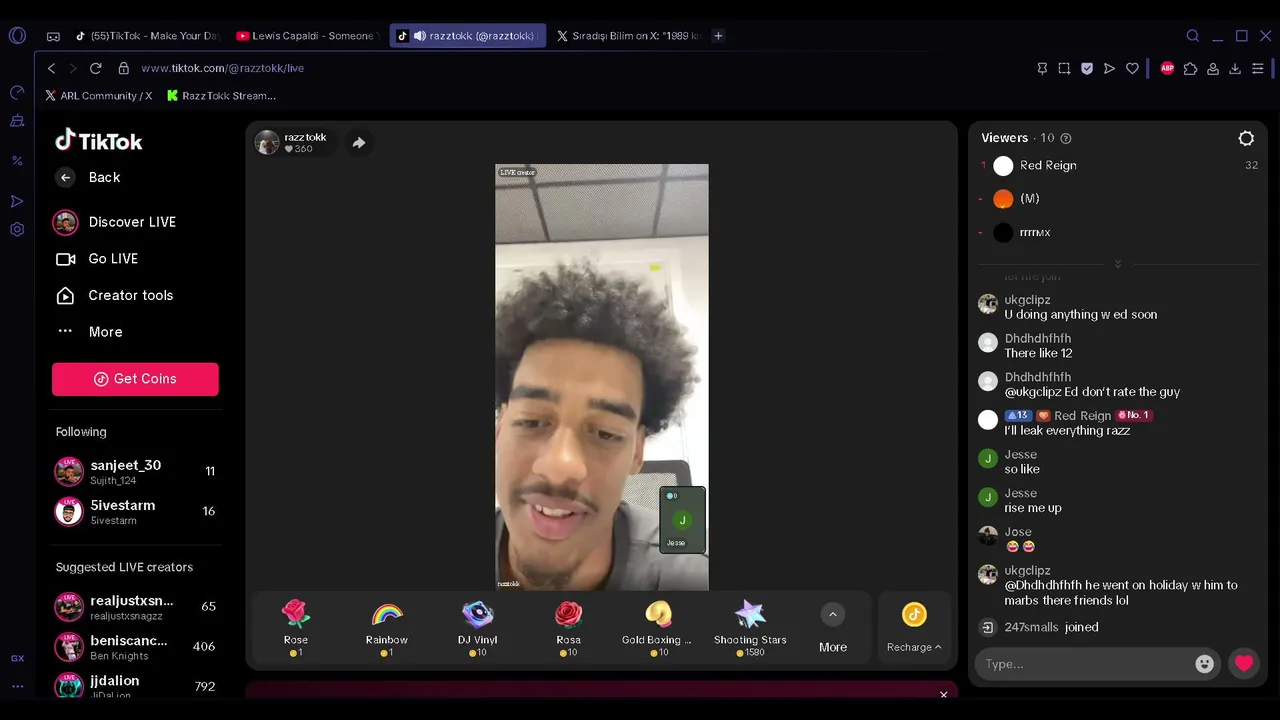Open Discover LIVE in sidebar
The width and height of the screenshot is (1280, 720).
114,222
